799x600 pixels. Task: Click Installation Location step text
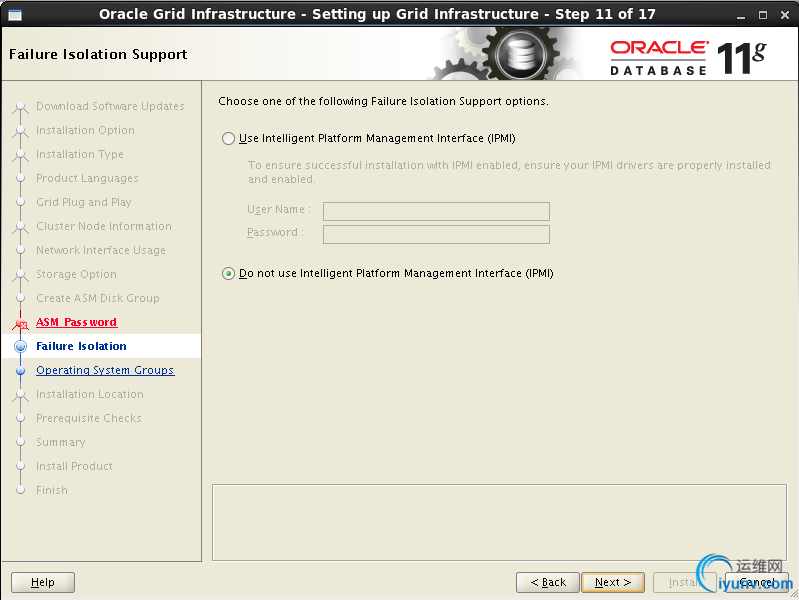(90, 394)
